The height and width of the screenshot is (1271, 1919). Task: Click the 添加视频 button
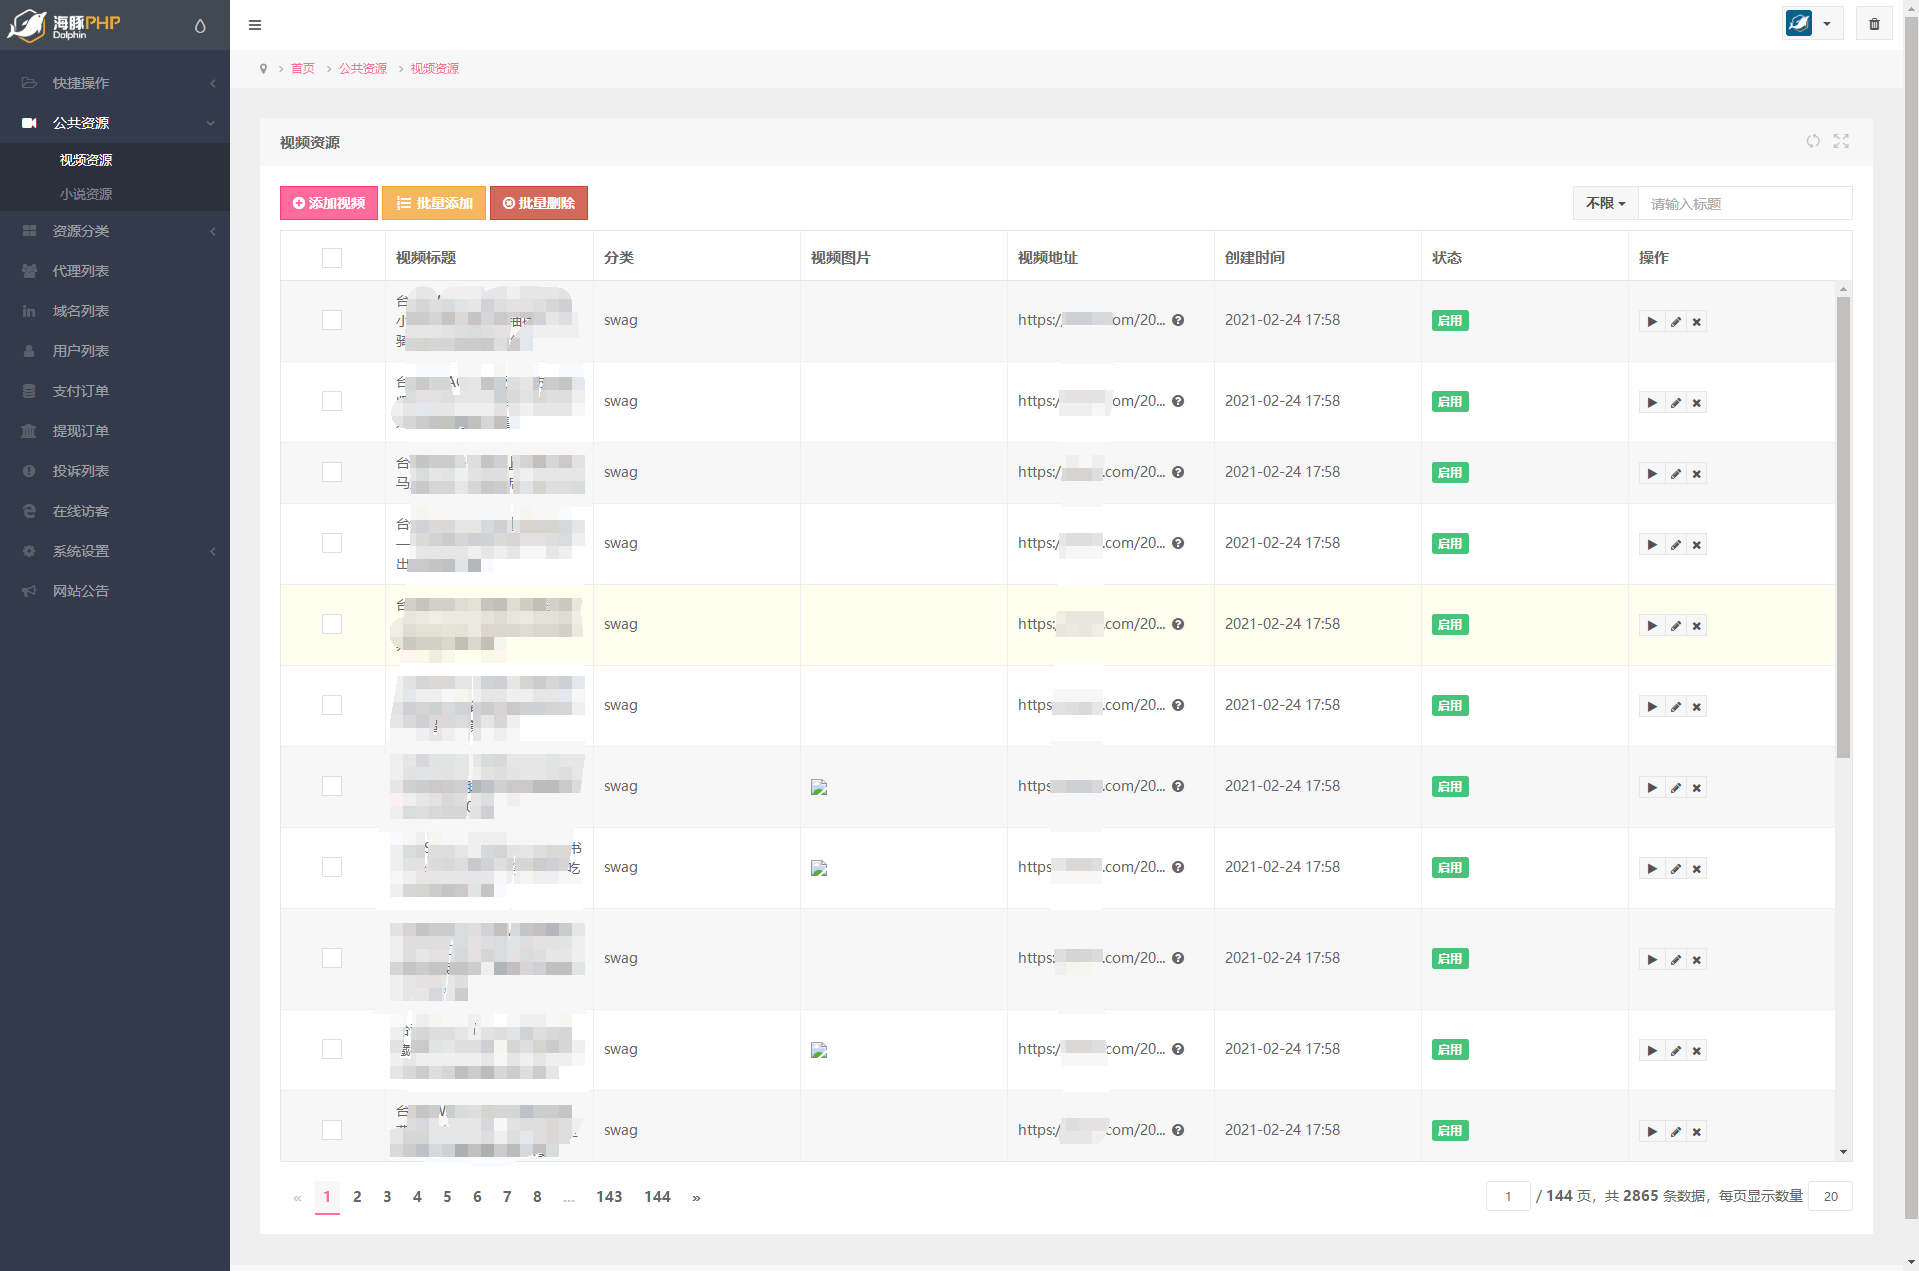pyautogui.click(x=329, y=203)
